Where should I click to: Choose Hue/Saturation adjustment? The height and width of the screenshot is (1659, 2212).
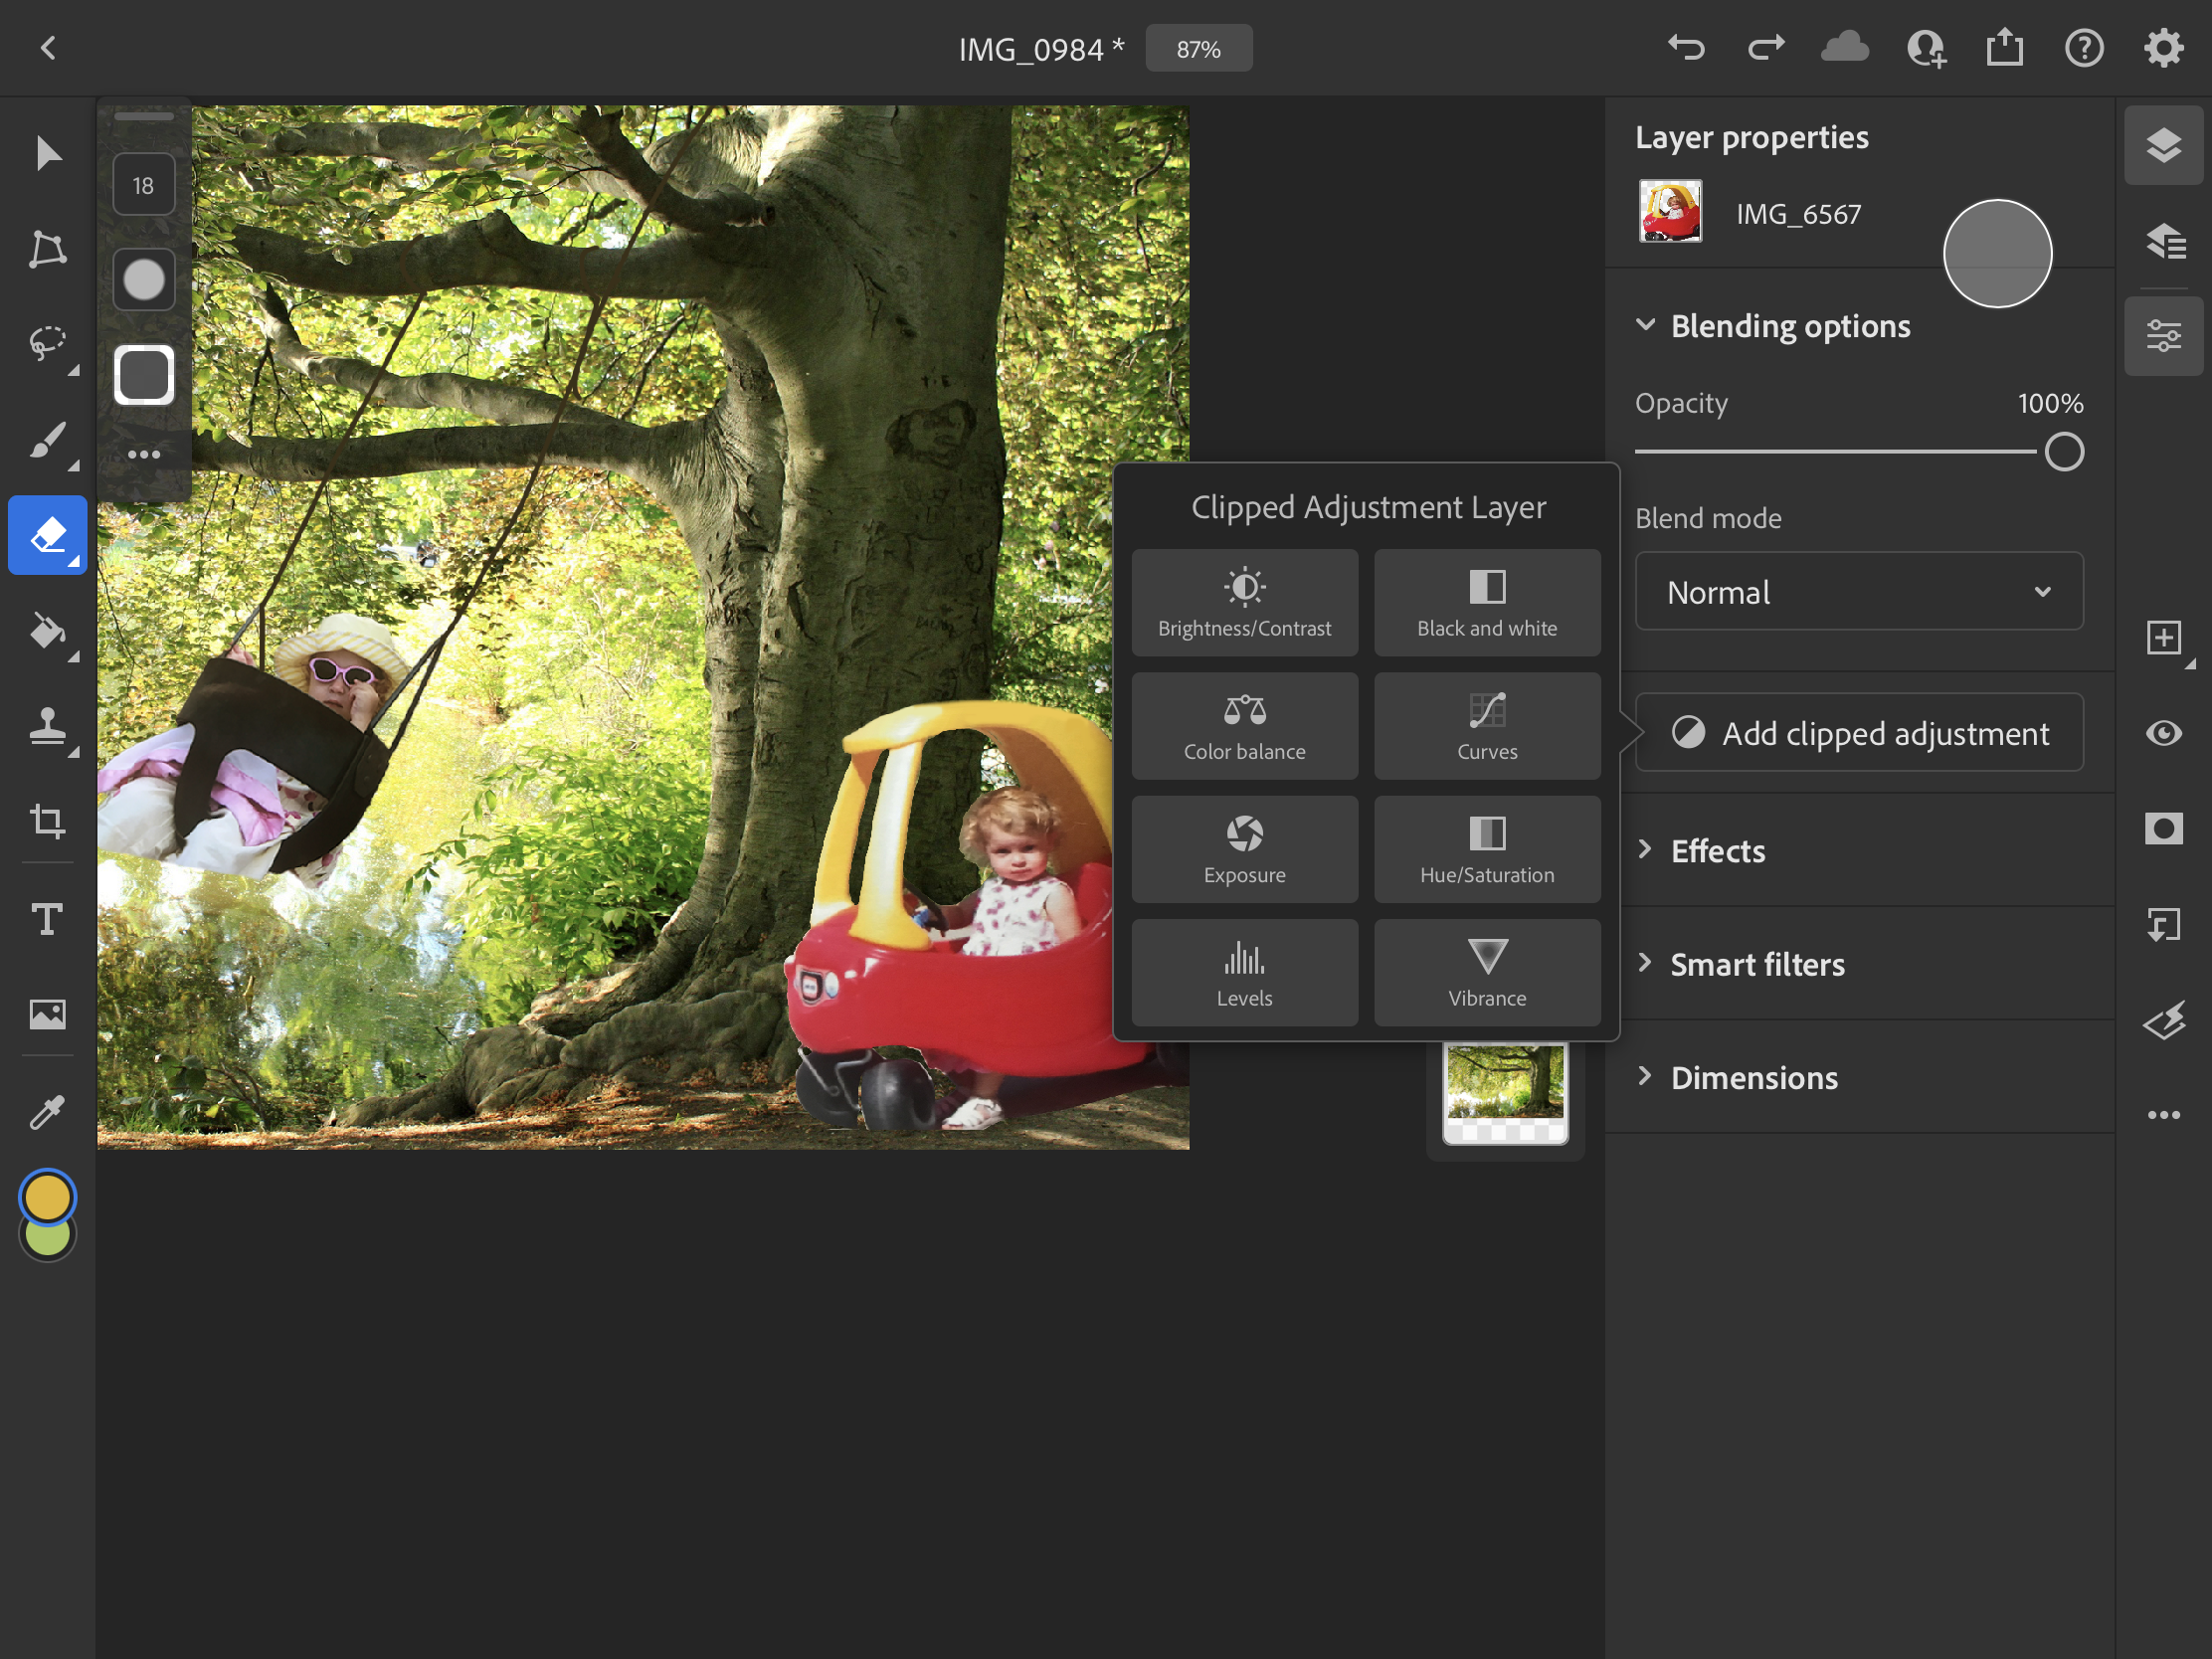(1486, 849)
